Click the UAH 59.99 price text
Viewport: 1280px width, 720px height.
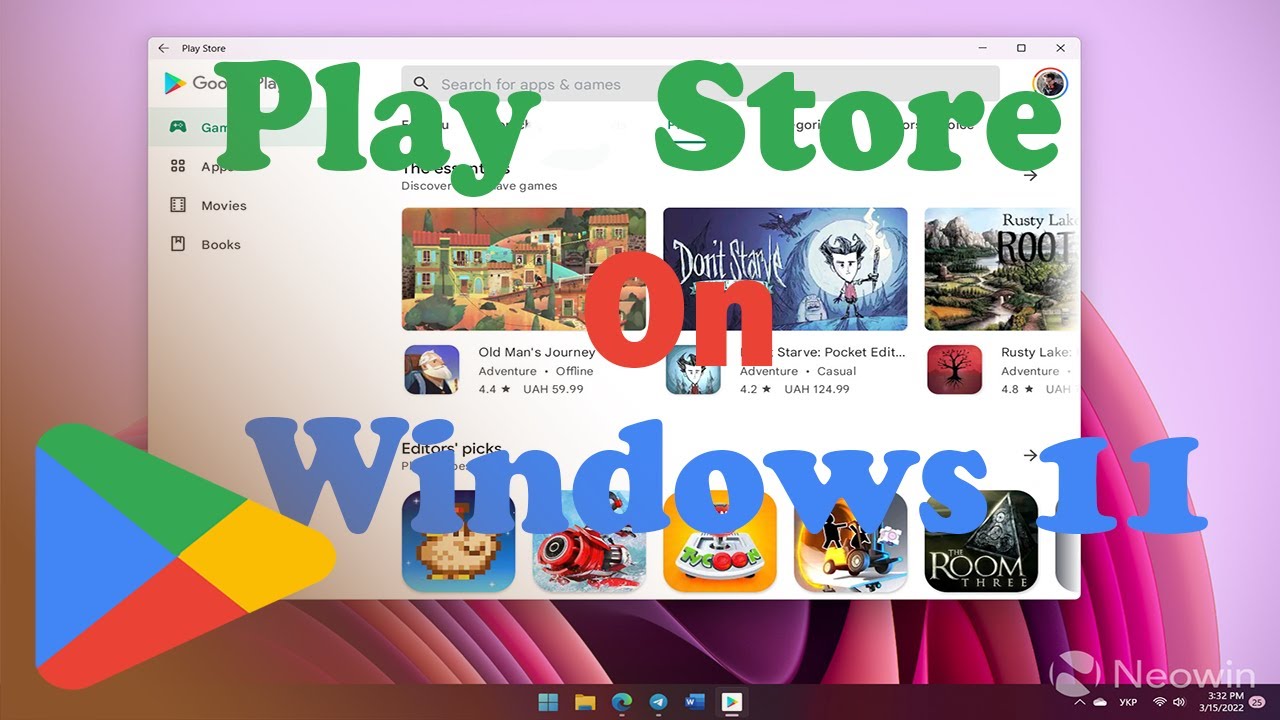tap(553, 389)
